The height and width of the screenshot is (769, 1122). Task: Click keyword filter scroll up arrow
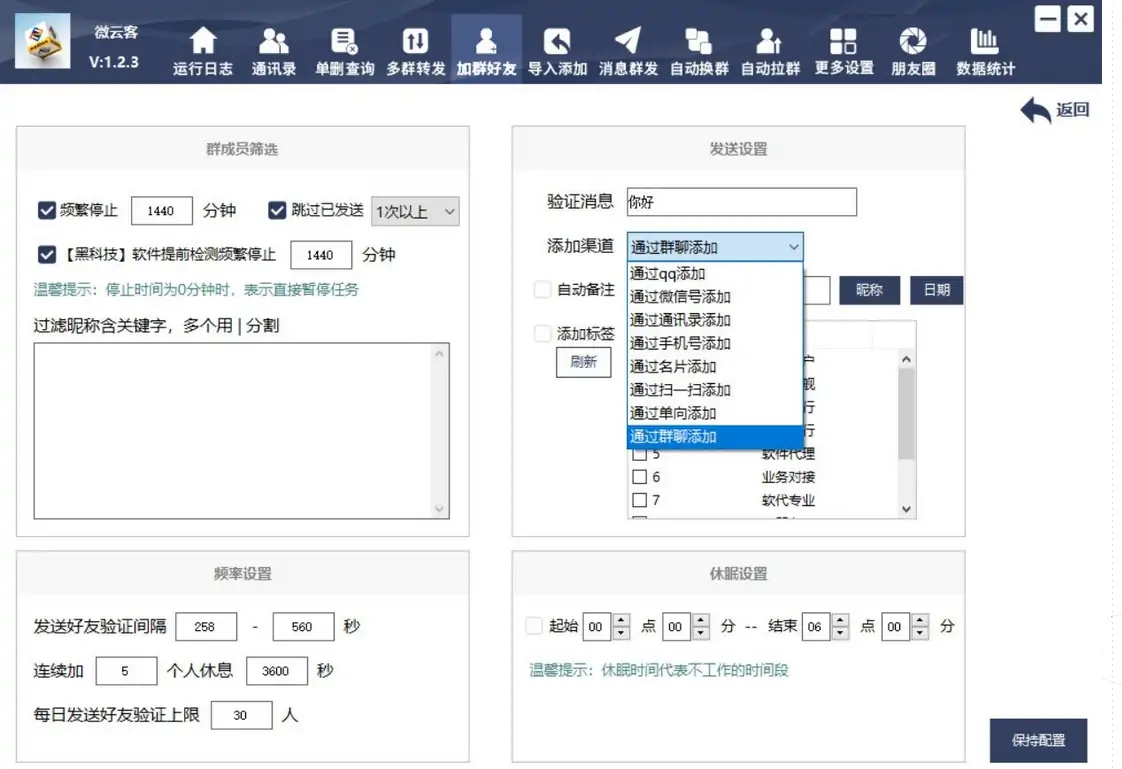click(x=439, y=353)
